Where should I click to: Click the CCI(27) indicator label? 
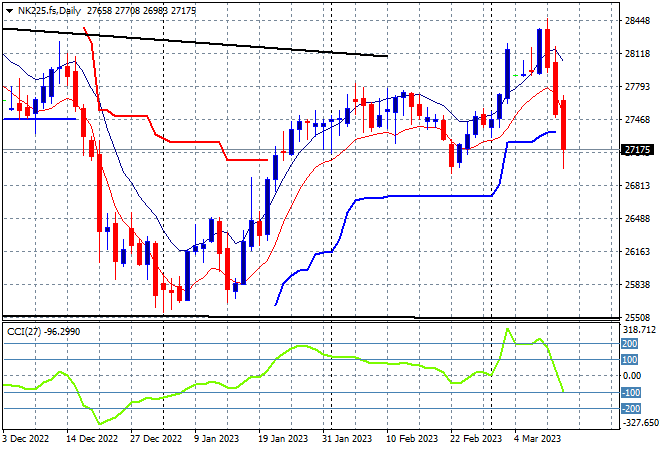pos(24,332)
